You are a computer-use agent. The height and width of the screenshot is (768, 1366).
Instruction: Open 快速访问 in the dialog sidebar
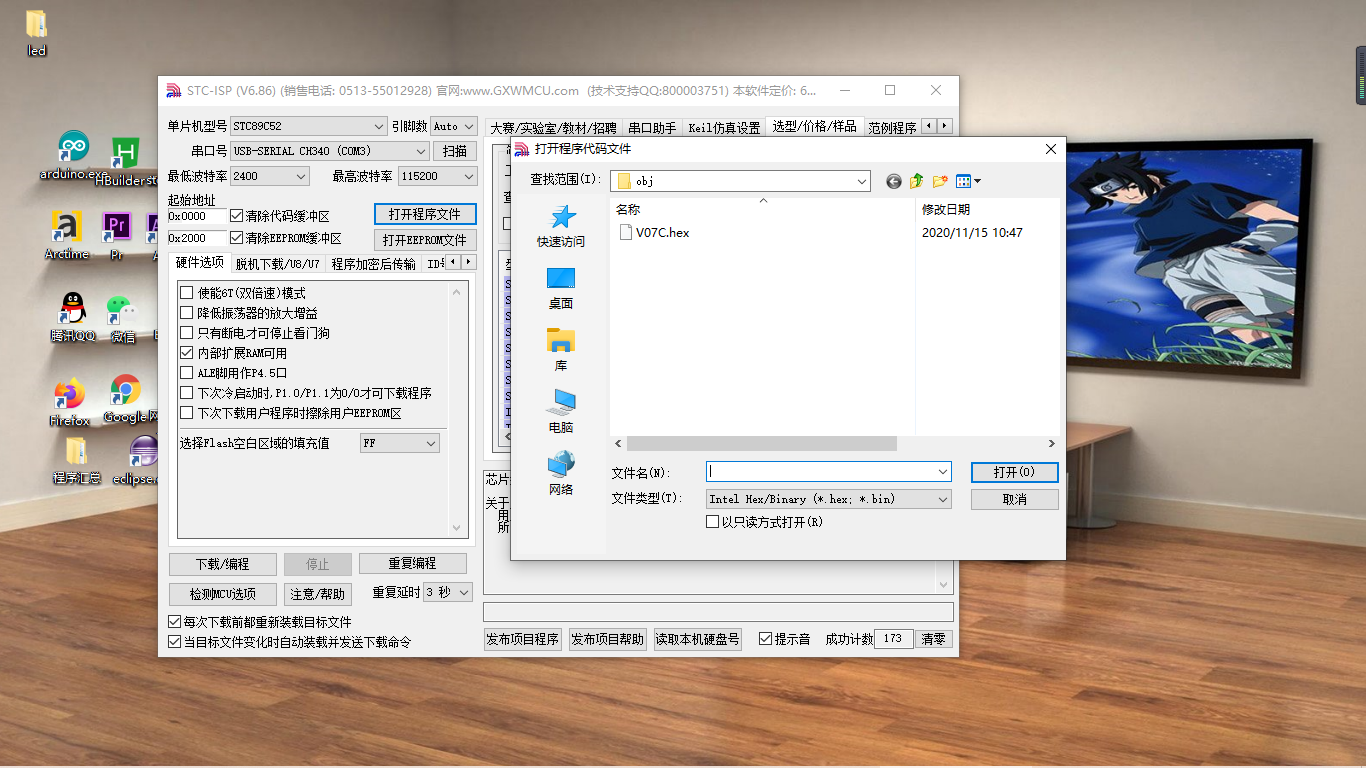[x=561, y=226]
